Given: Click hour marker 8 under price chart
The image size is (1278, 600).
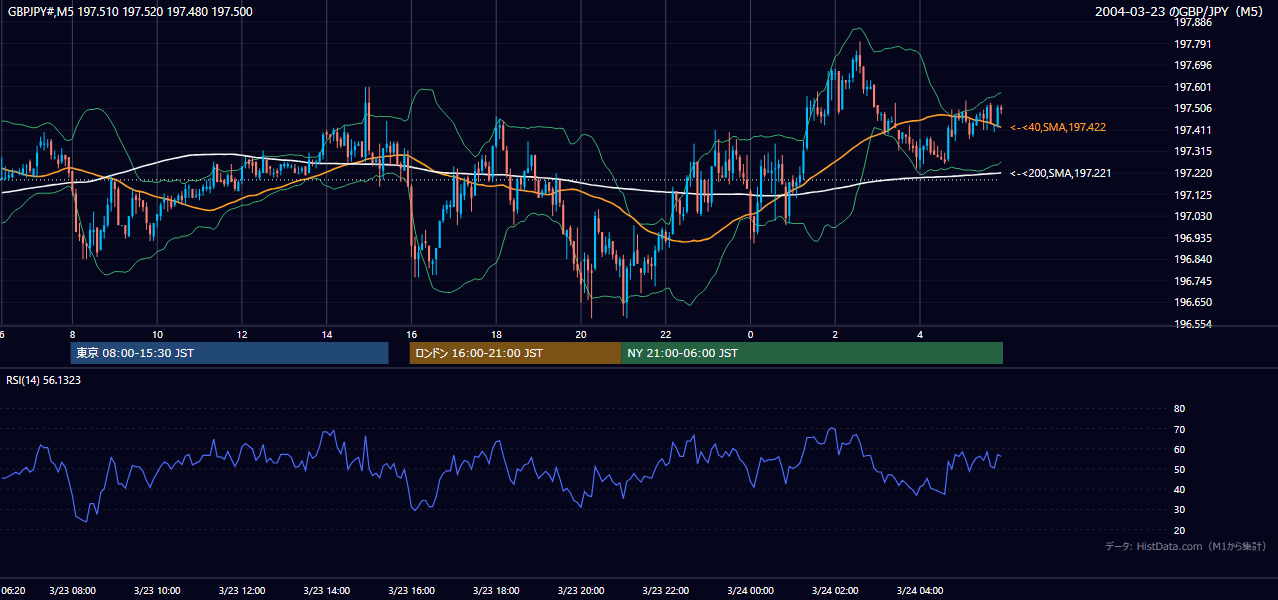Looking at the screenshot, I should [x=72, y=334].
